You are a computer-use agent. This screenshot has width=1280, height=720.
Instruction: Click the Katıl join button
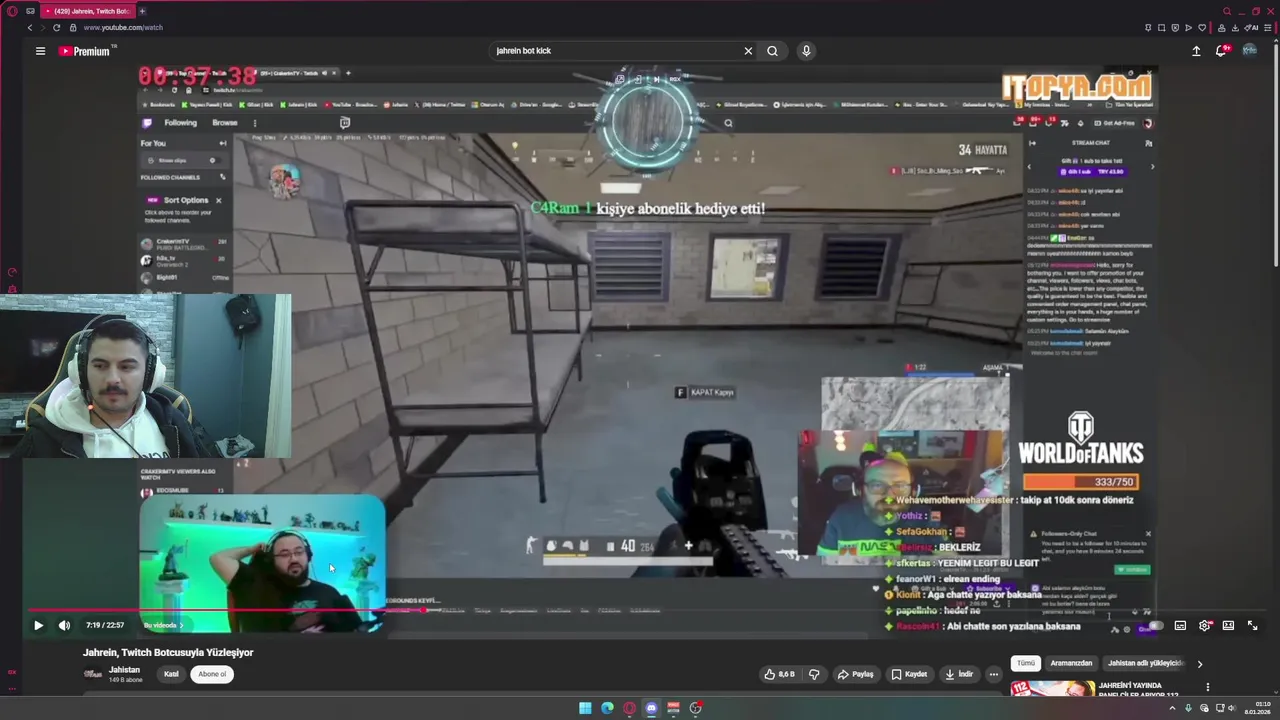pos(171,674)
